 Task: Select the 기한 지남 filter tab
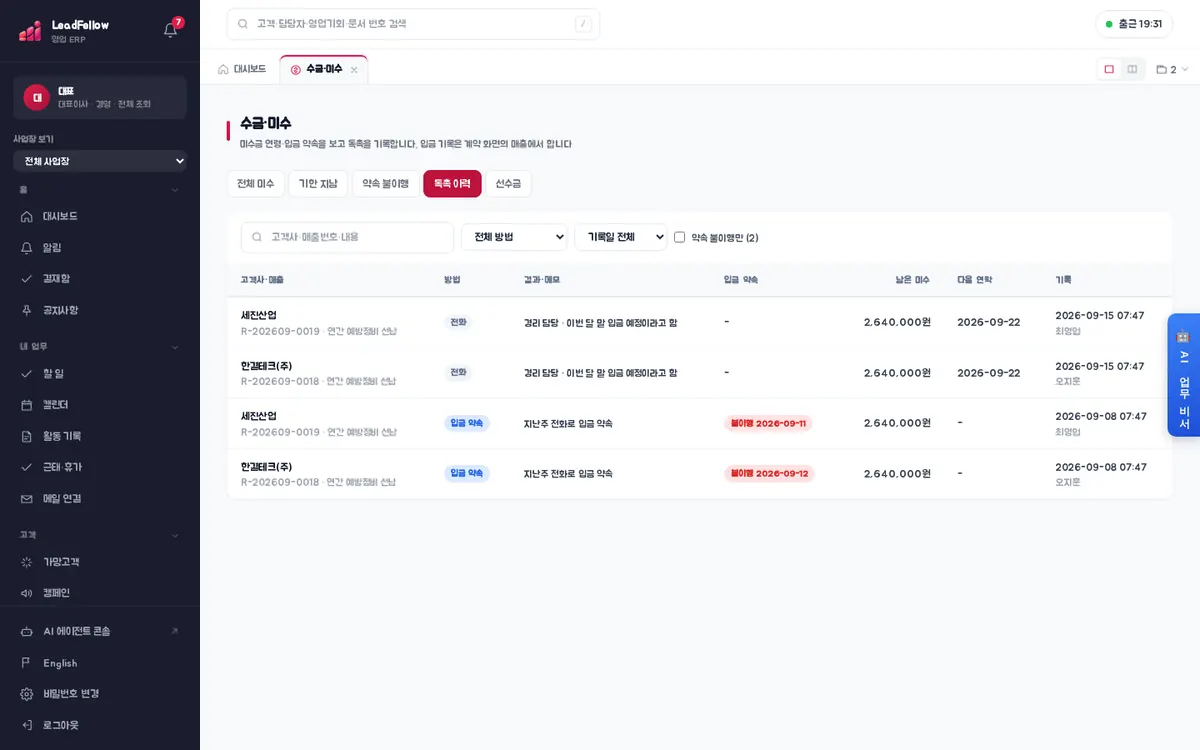[x=318, y=184]
